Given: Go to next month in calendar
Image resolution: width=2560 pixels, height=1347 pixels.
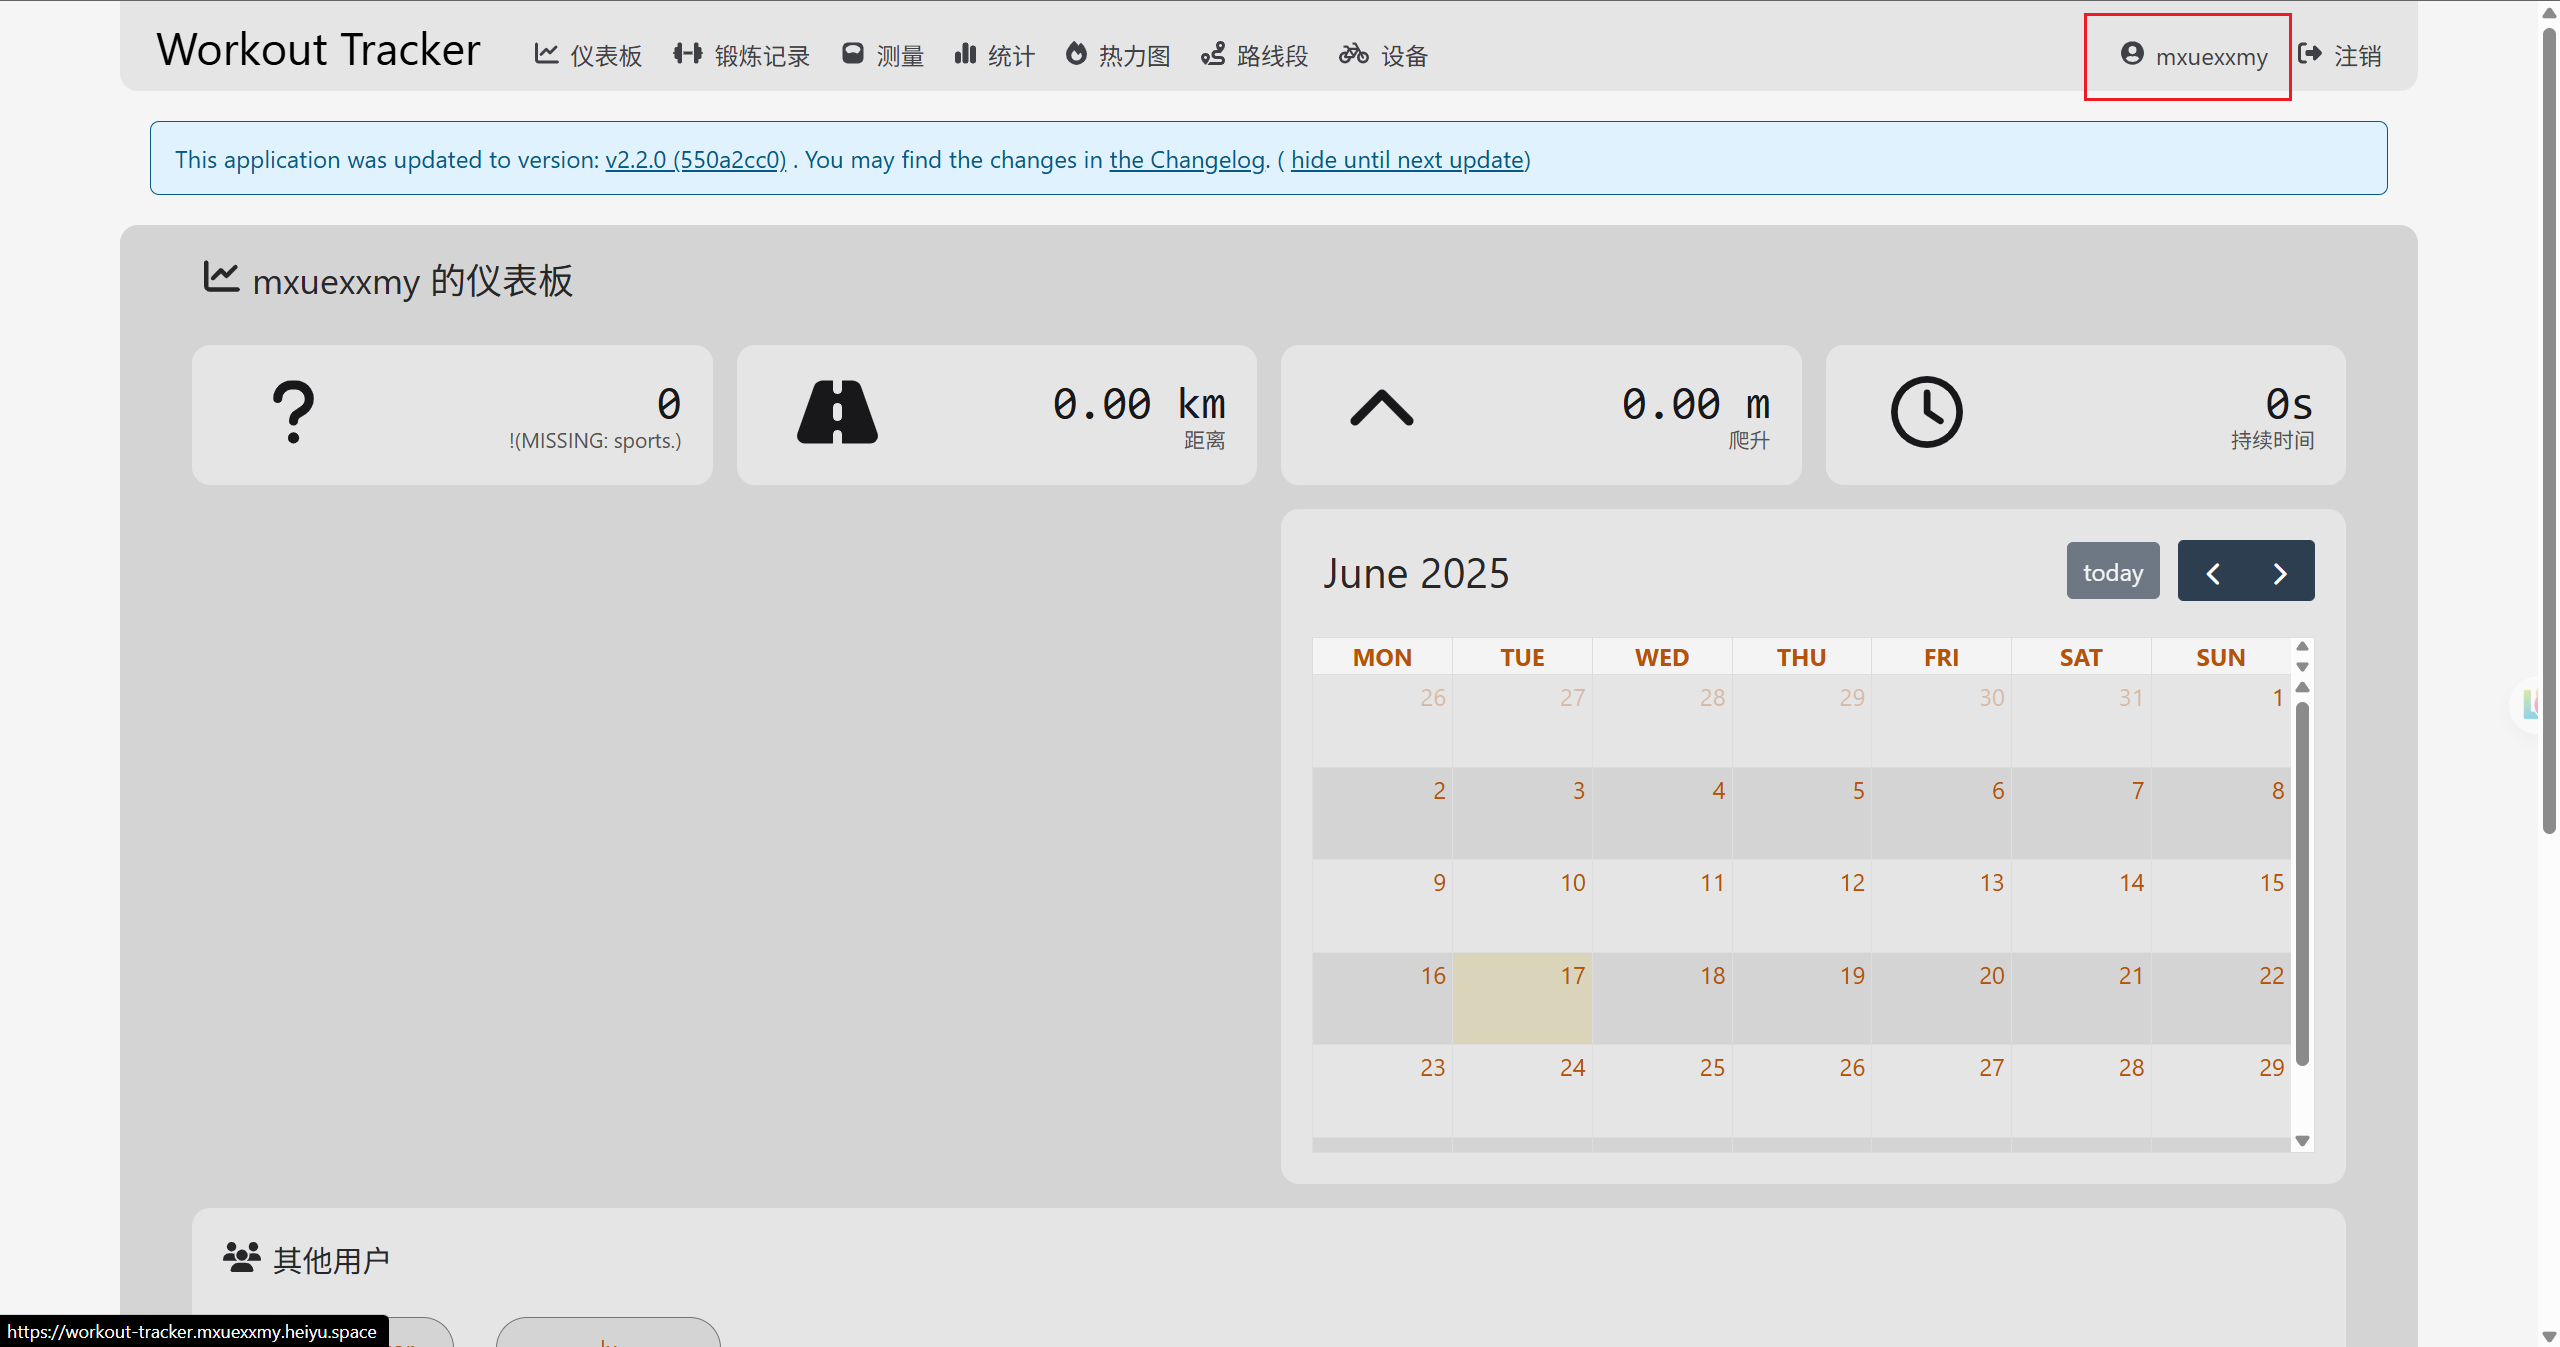Looking at the screenshot, I should [x=2280, y=572].
